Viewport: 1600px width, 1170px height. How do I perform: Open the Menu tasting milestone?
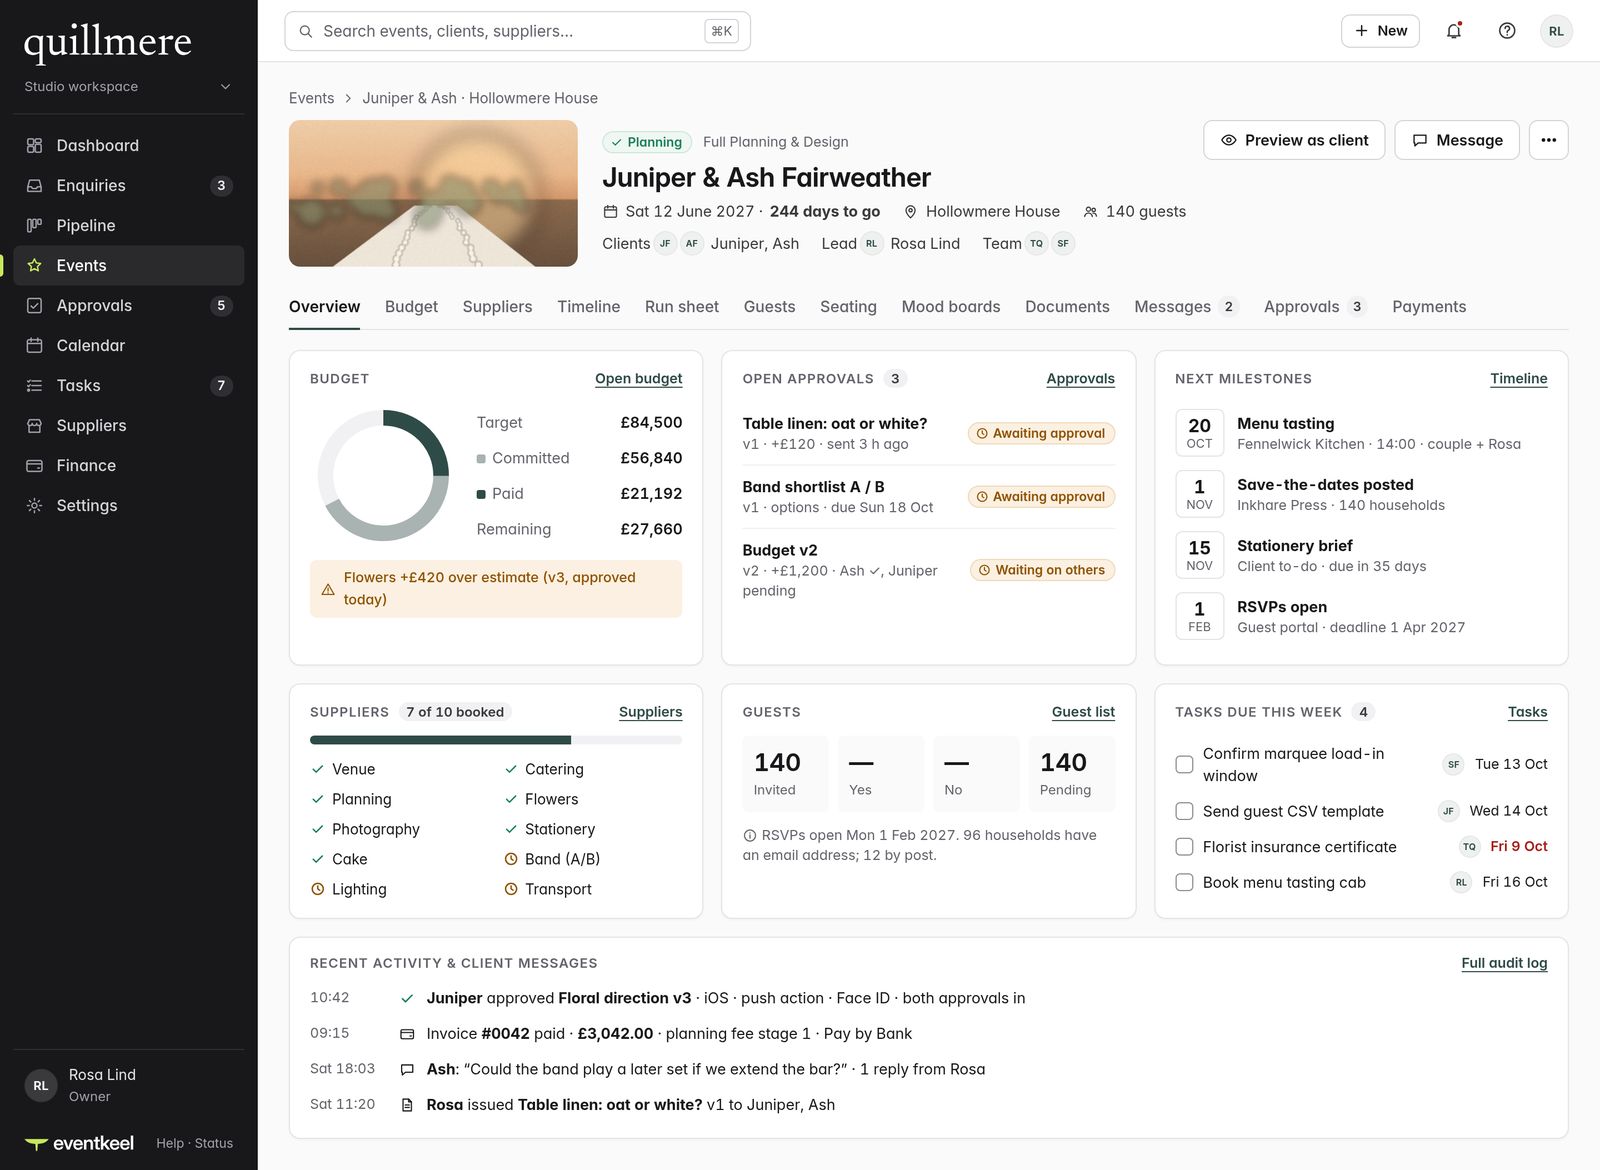1361,433
